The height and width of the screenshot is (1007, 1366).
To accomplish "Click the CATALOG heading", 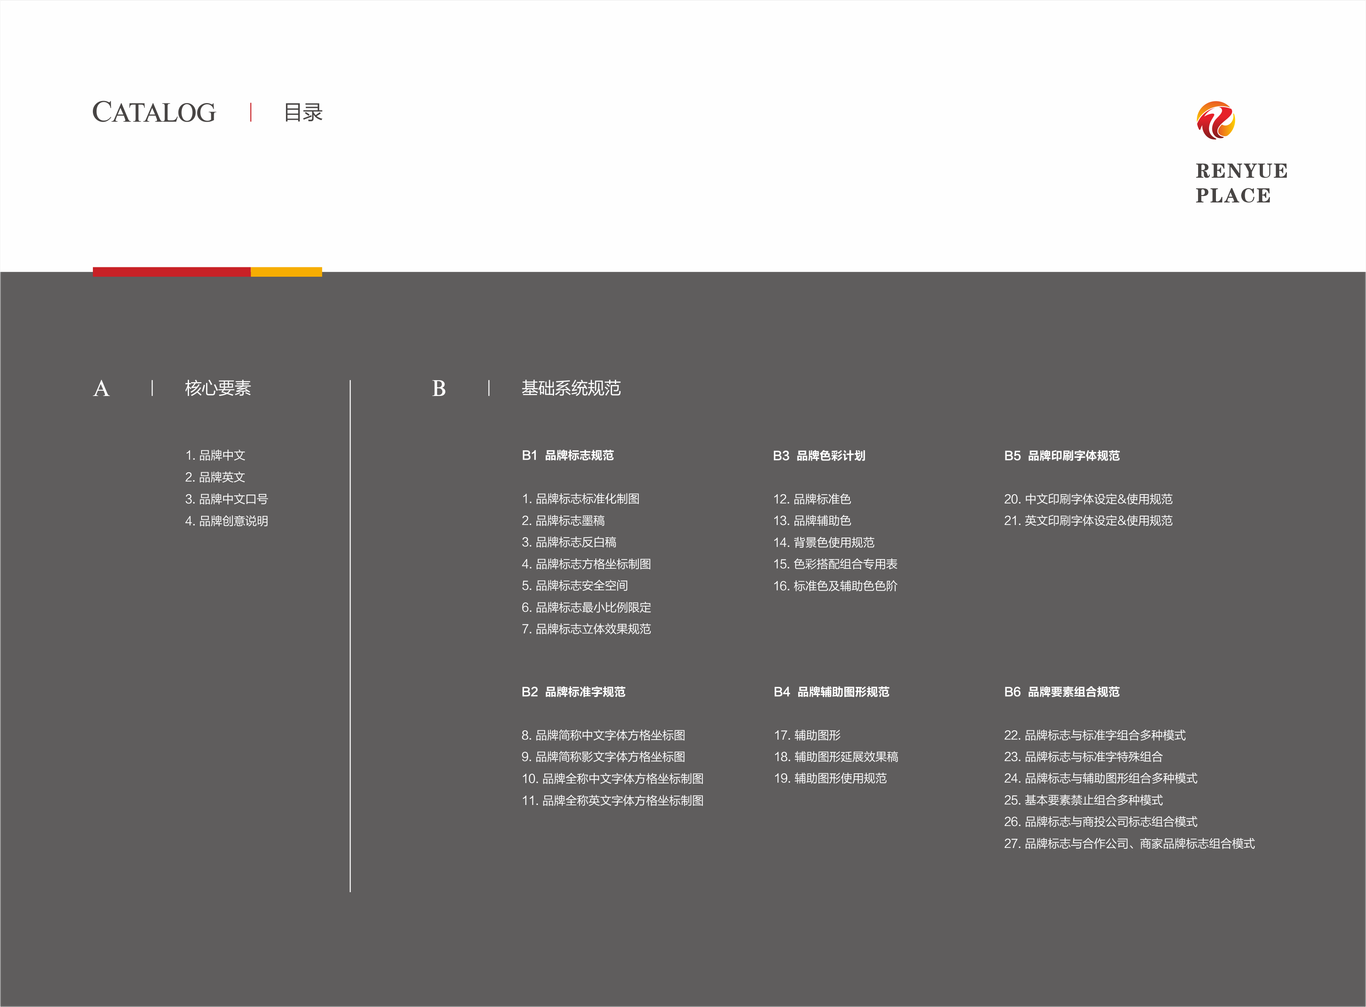I will click(x=154, y=112).
